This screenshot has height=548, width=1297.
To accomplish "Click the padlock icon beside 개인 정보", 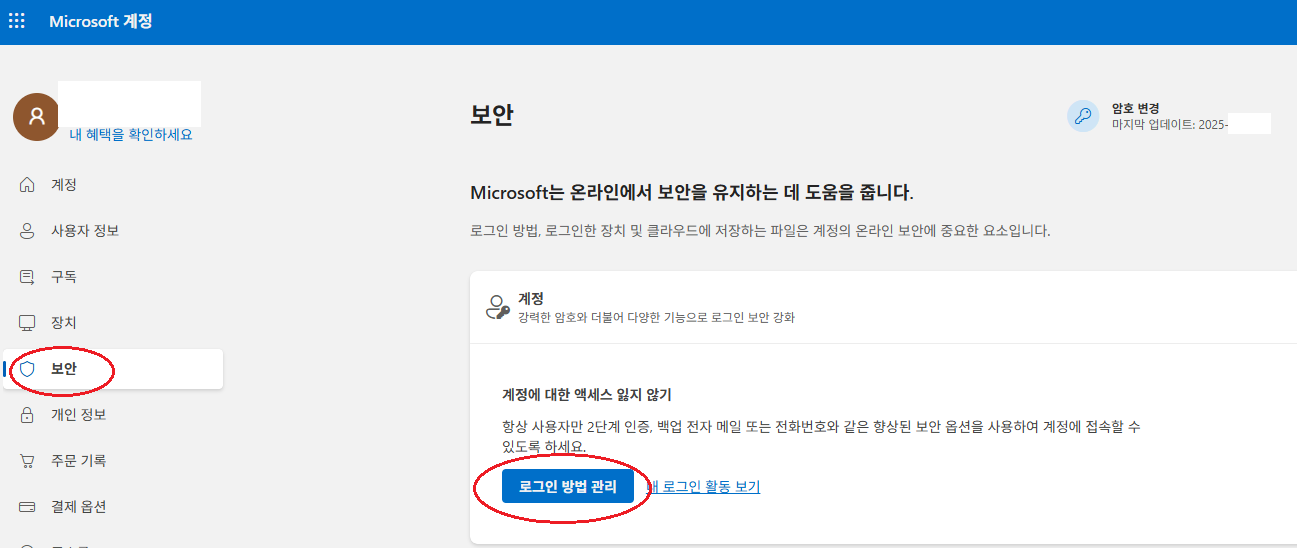I will click(x=27, y=415).
